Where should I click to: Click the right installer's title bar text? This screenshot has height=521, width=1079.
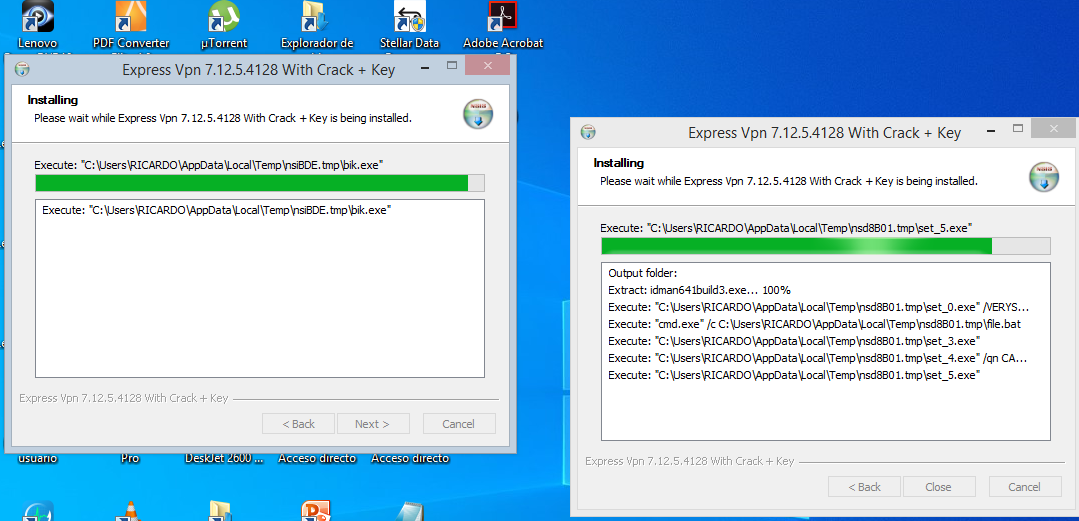click(824, 133)
